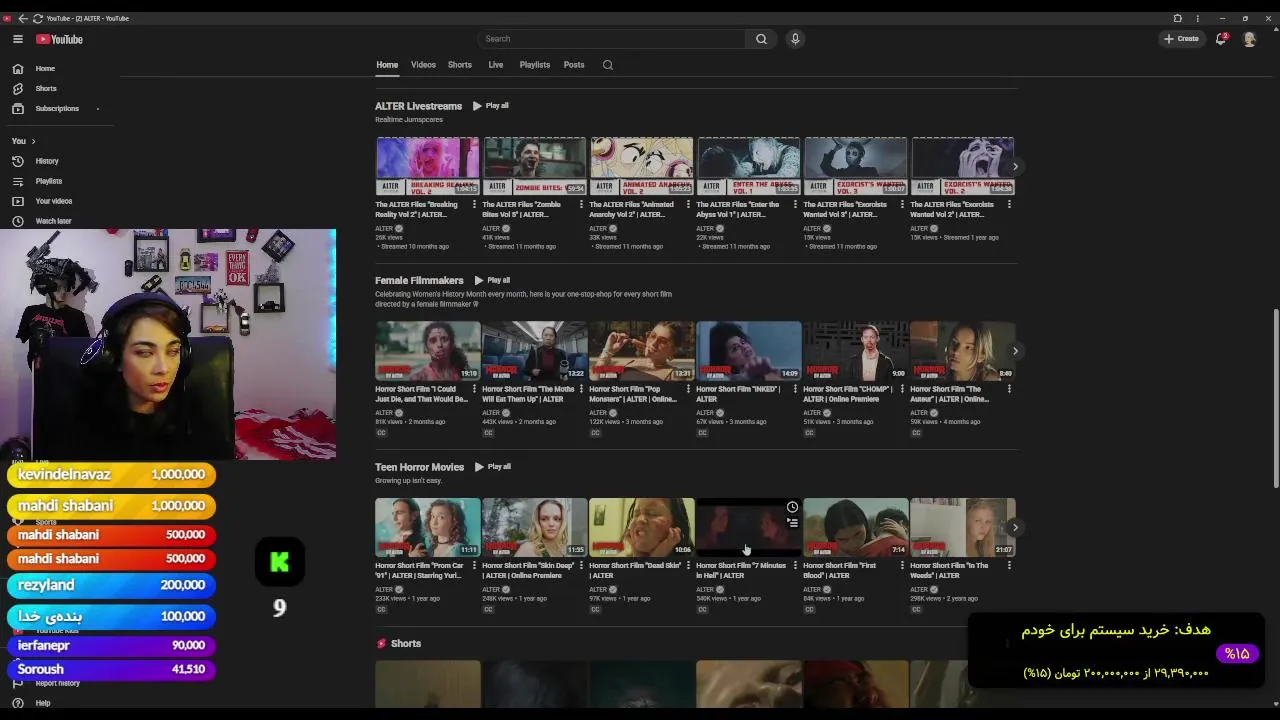Open Subscriptions in the left sidebar

coord(57,108)
